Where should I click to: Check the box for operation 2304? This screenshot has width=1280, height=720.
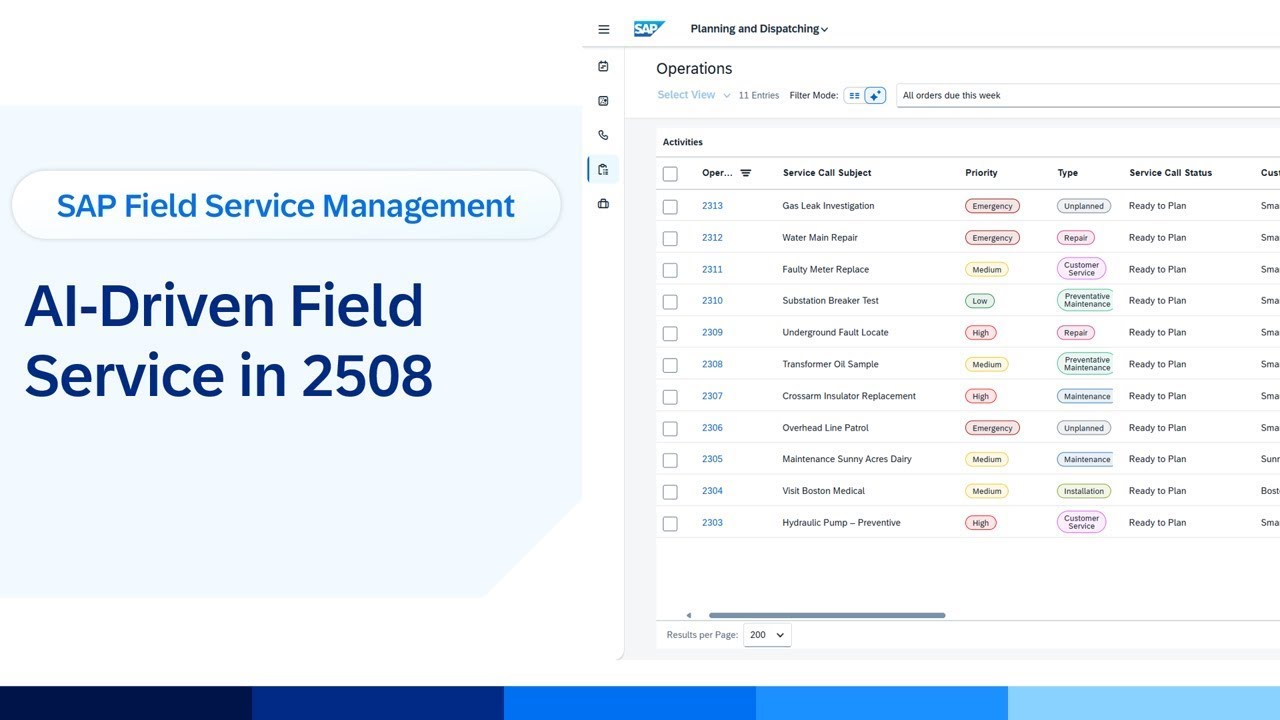[670, 492]
